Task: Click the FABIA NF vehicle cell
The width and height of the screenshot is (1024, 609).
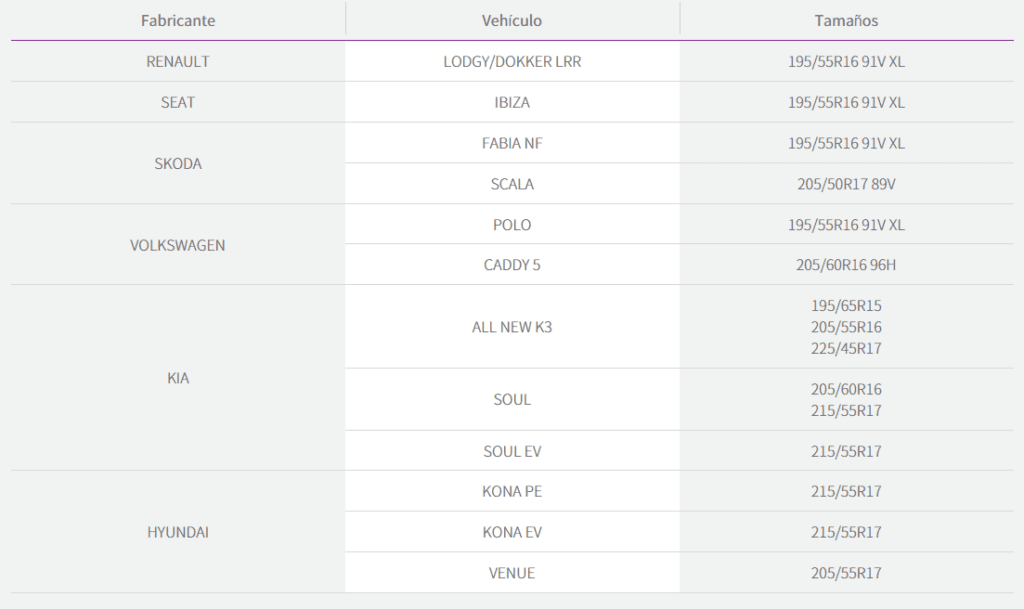Action: (512, 143)
